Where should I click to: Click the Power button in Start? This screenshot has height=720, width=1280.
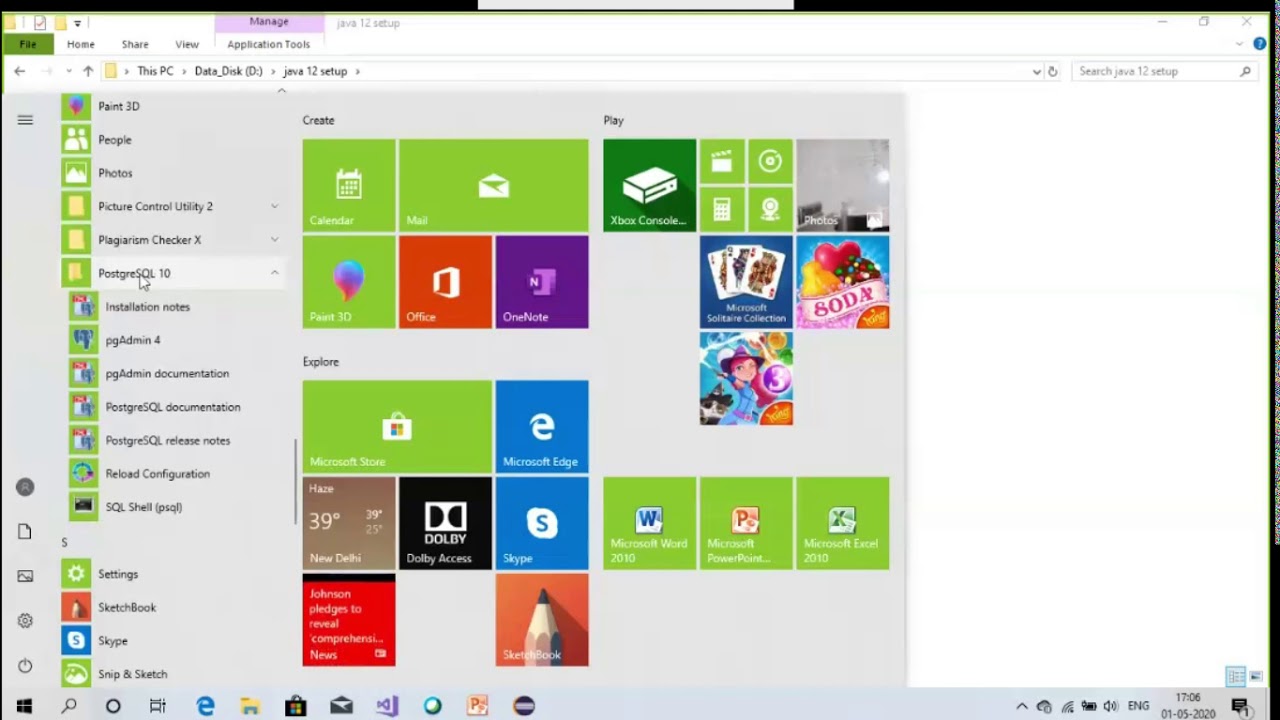click(x=25, y=666)
